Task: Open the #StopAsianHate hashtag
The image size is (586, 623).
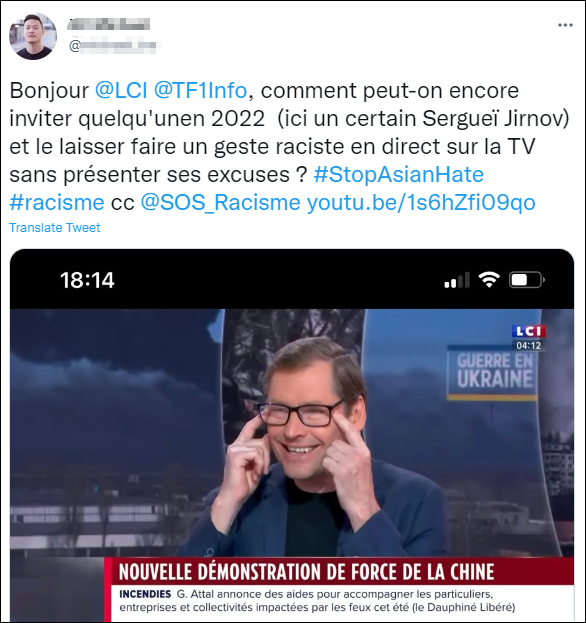Action: click(x=398, y=174)
